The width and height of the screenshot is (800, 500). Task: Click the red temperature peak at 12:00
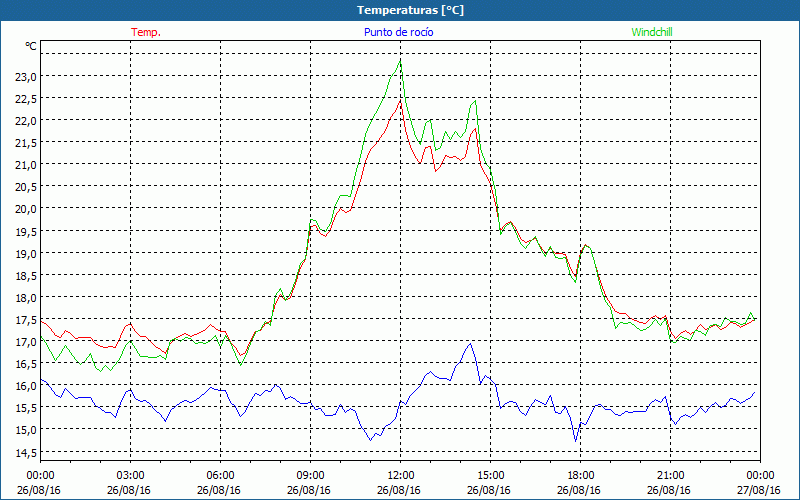pyautogui.click(x=401, y=101)
